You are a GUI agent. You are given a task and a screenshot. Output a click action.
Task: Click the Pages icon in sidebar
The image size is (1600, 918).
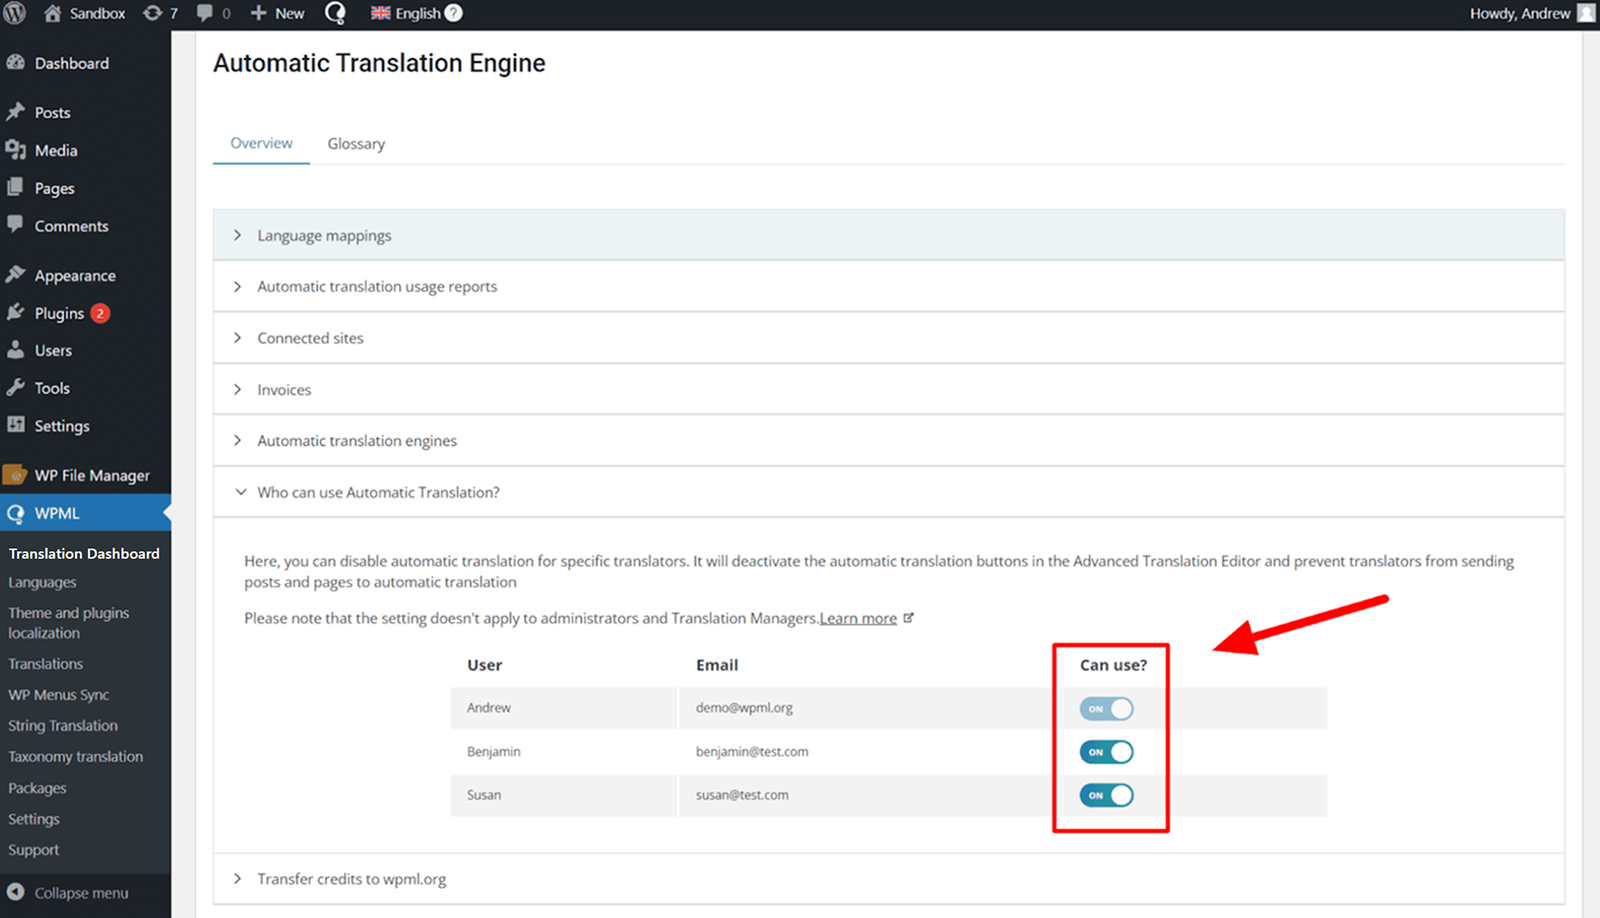pos(16,187)
